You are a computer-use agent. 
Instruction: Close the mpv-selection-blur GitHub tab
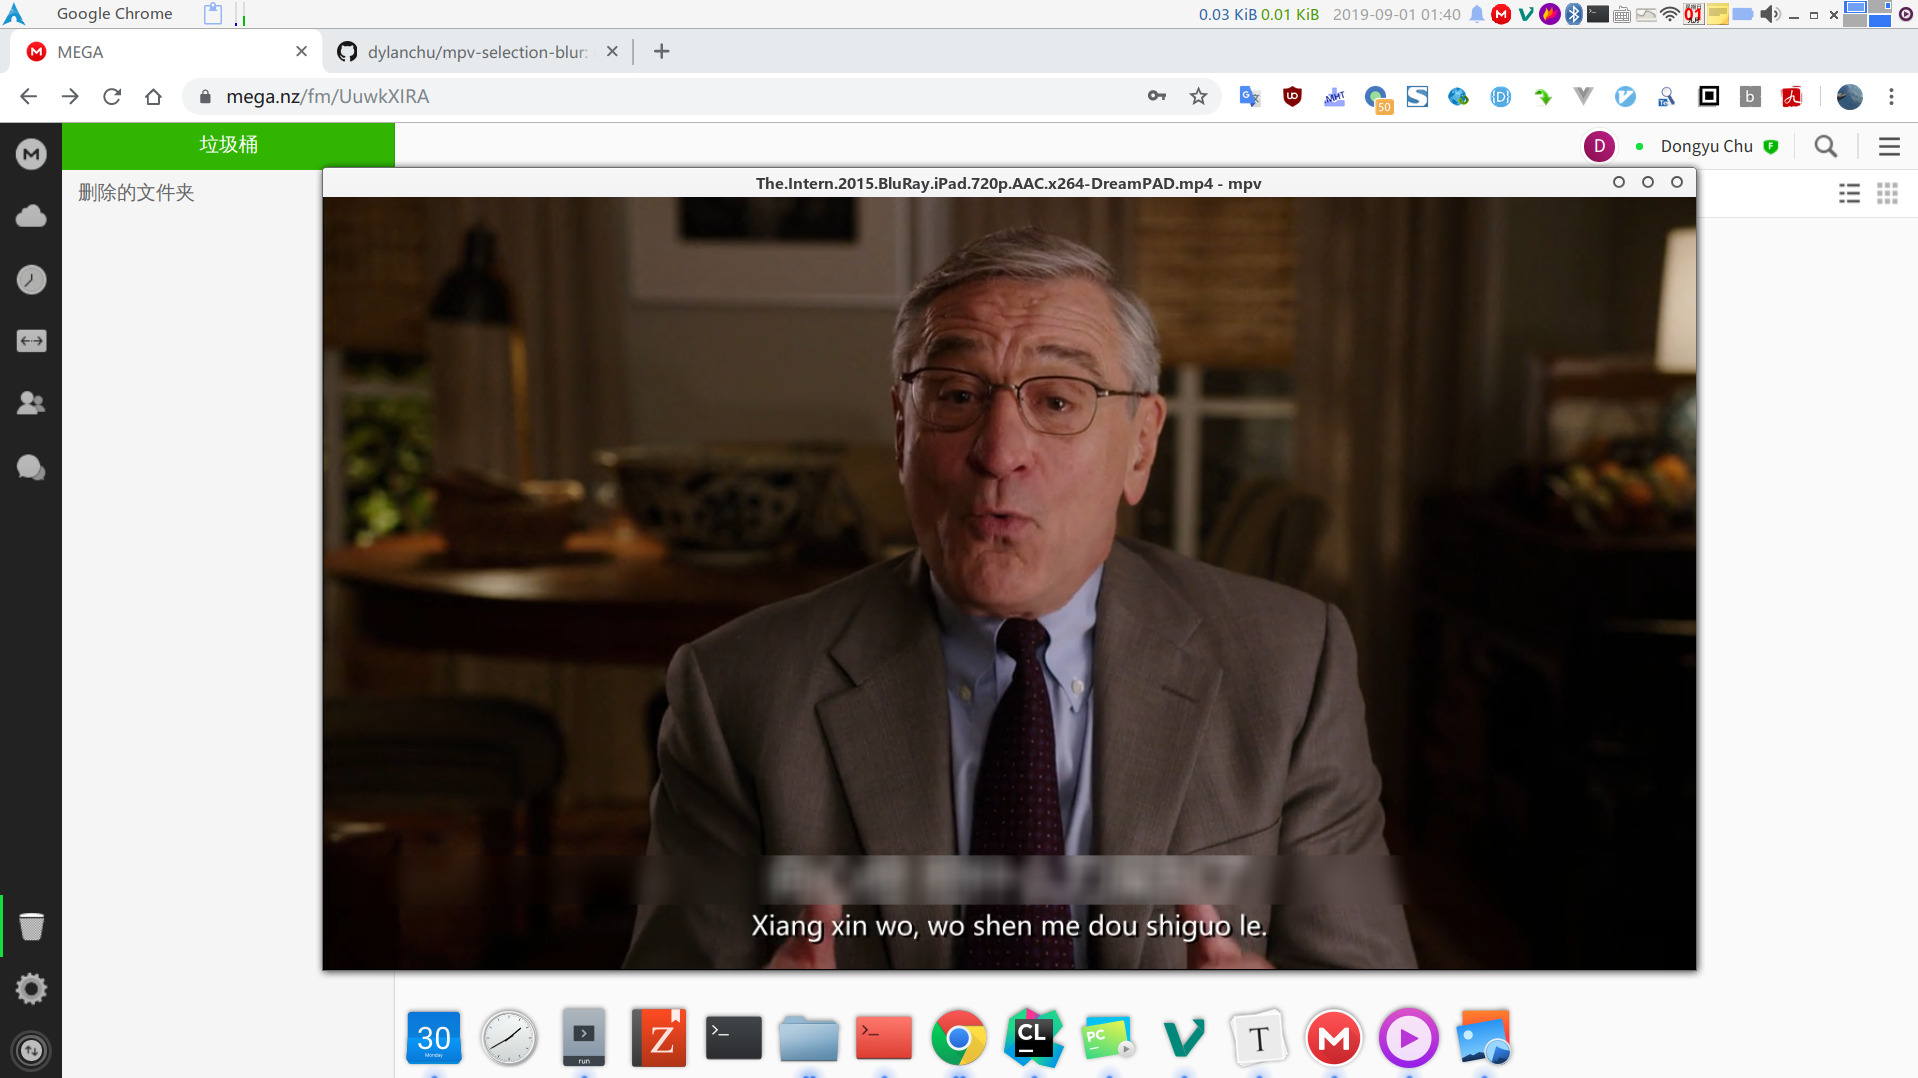click(x=612, y=51)
